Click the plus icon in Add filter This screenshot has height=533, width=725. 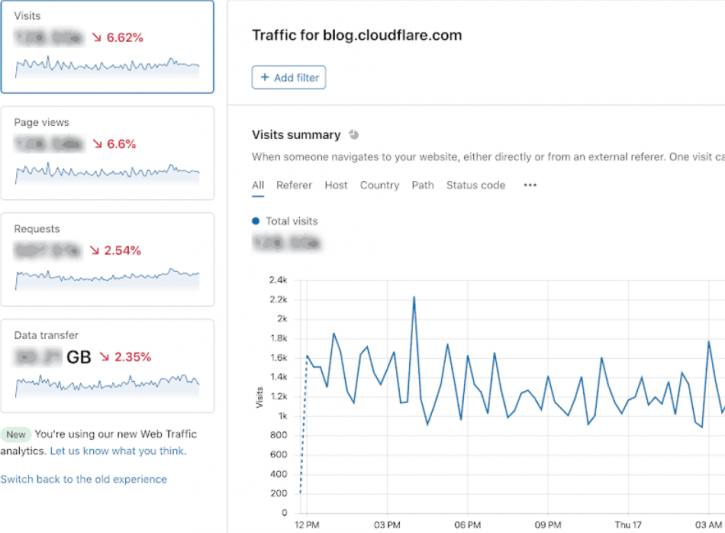[265, 77]
